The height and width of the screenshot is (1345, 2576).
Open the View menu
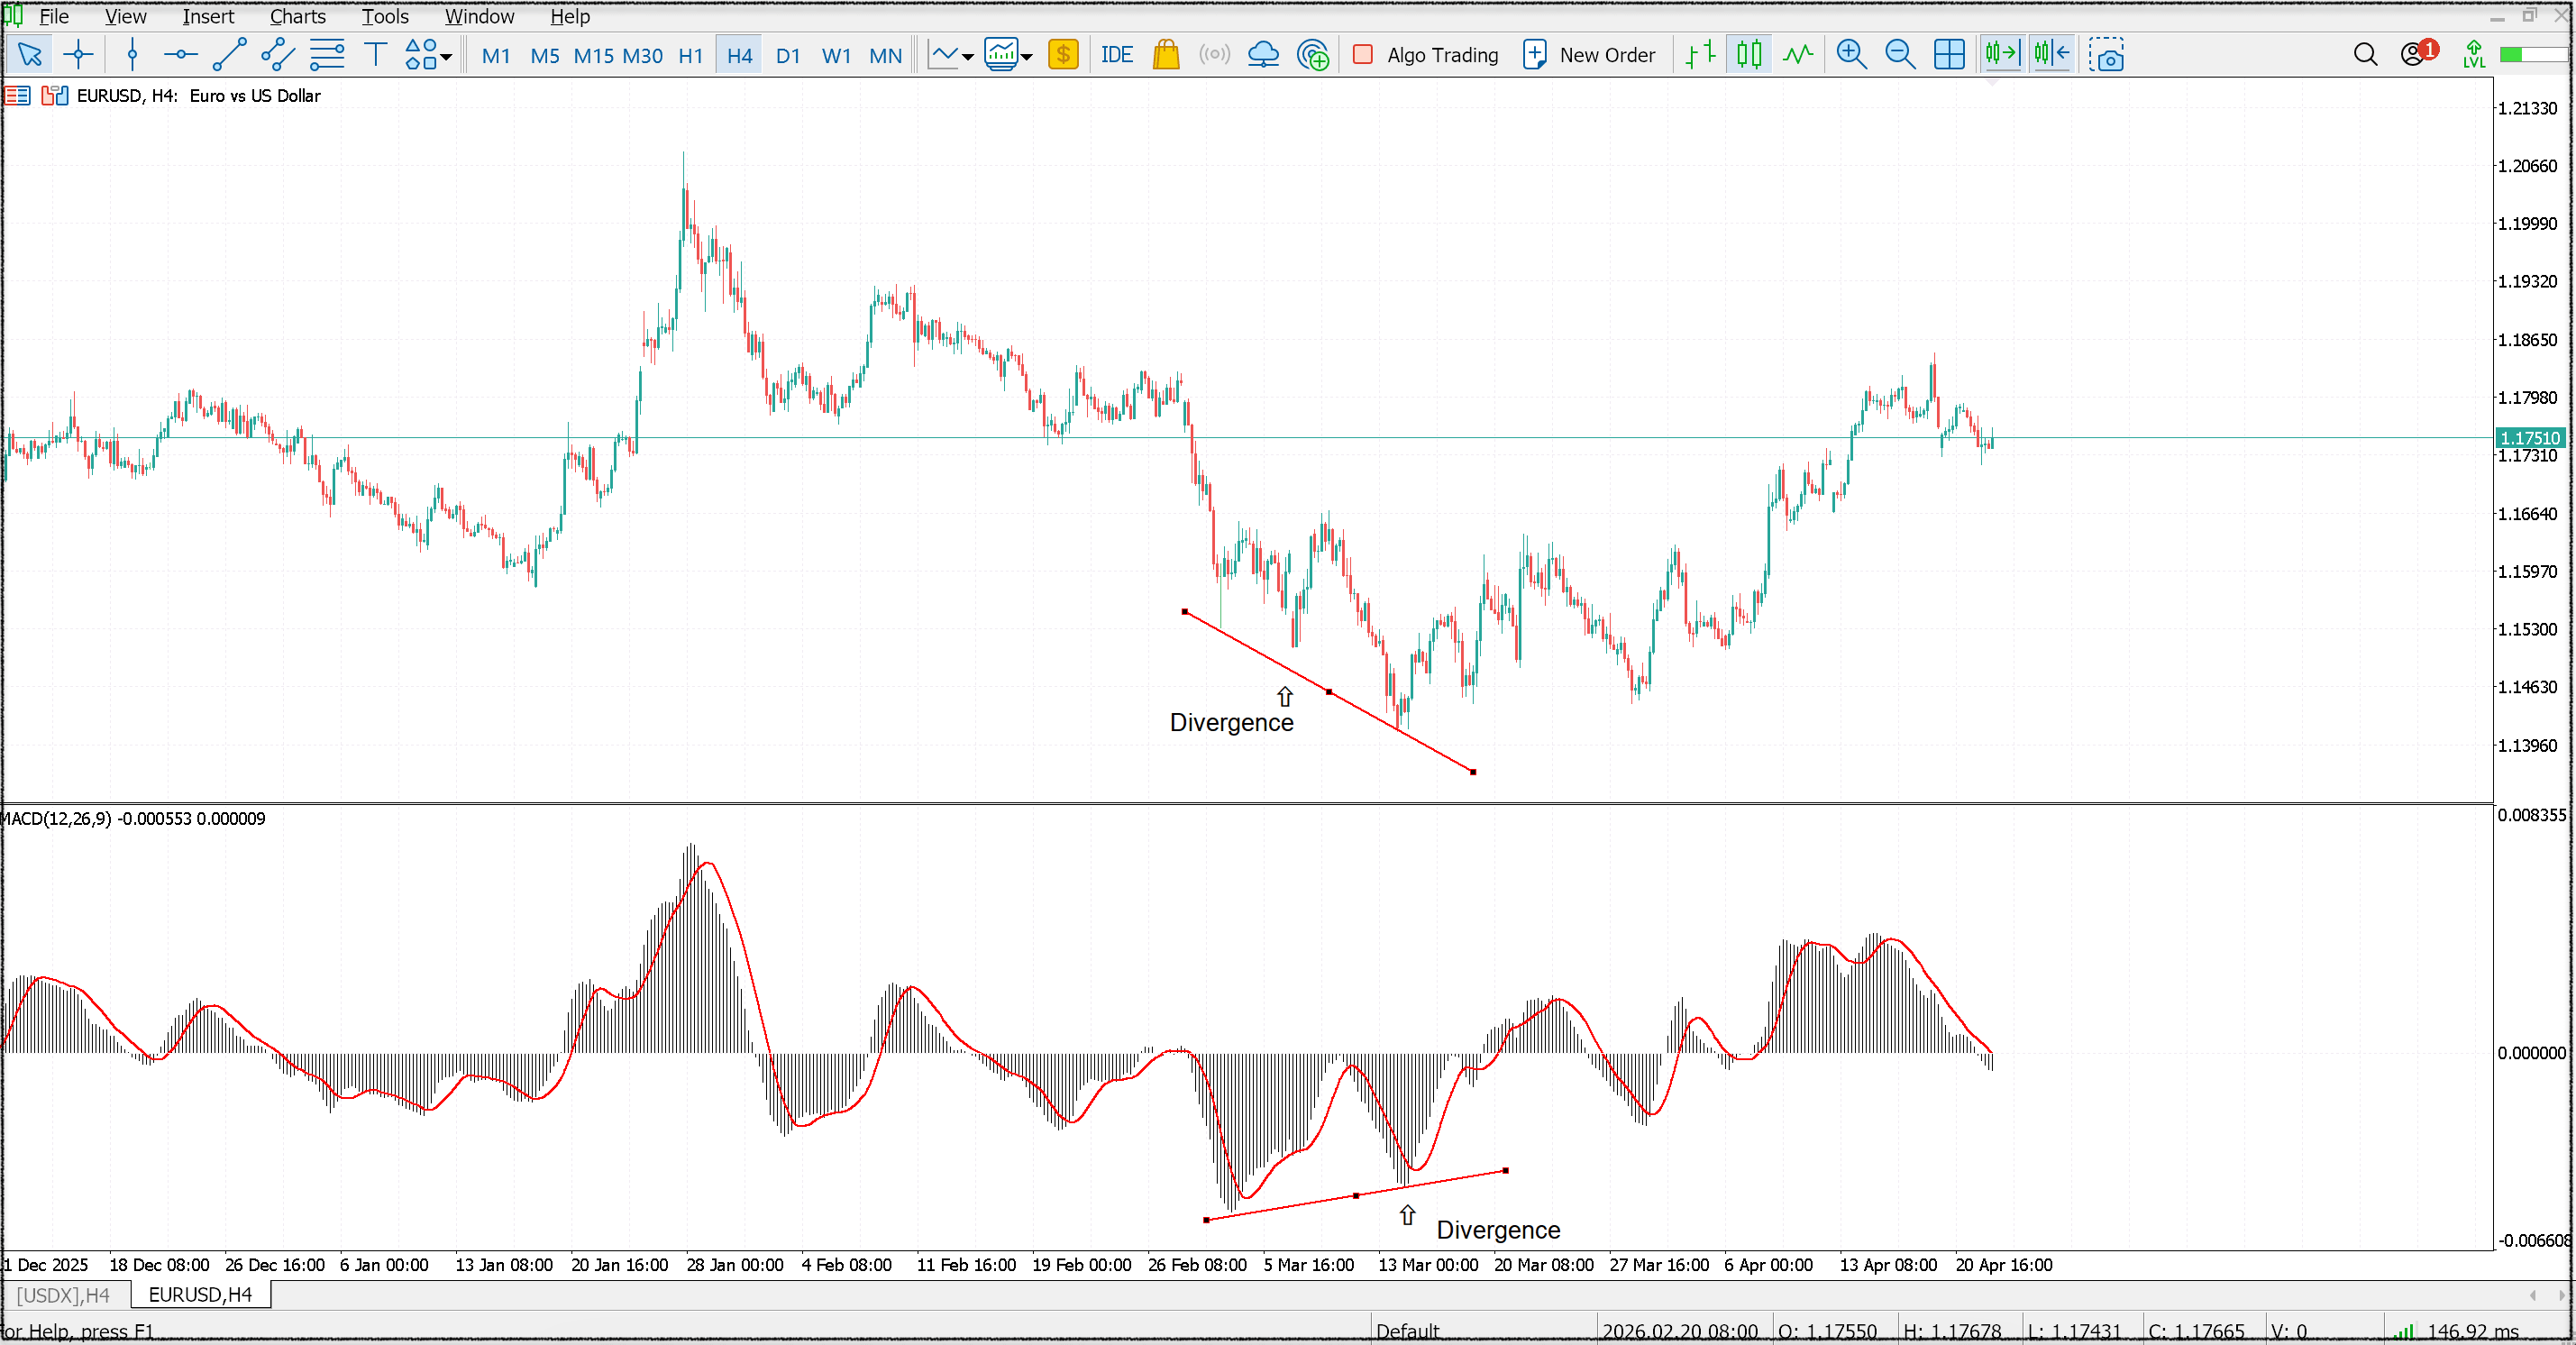click(x=126, y=17)
